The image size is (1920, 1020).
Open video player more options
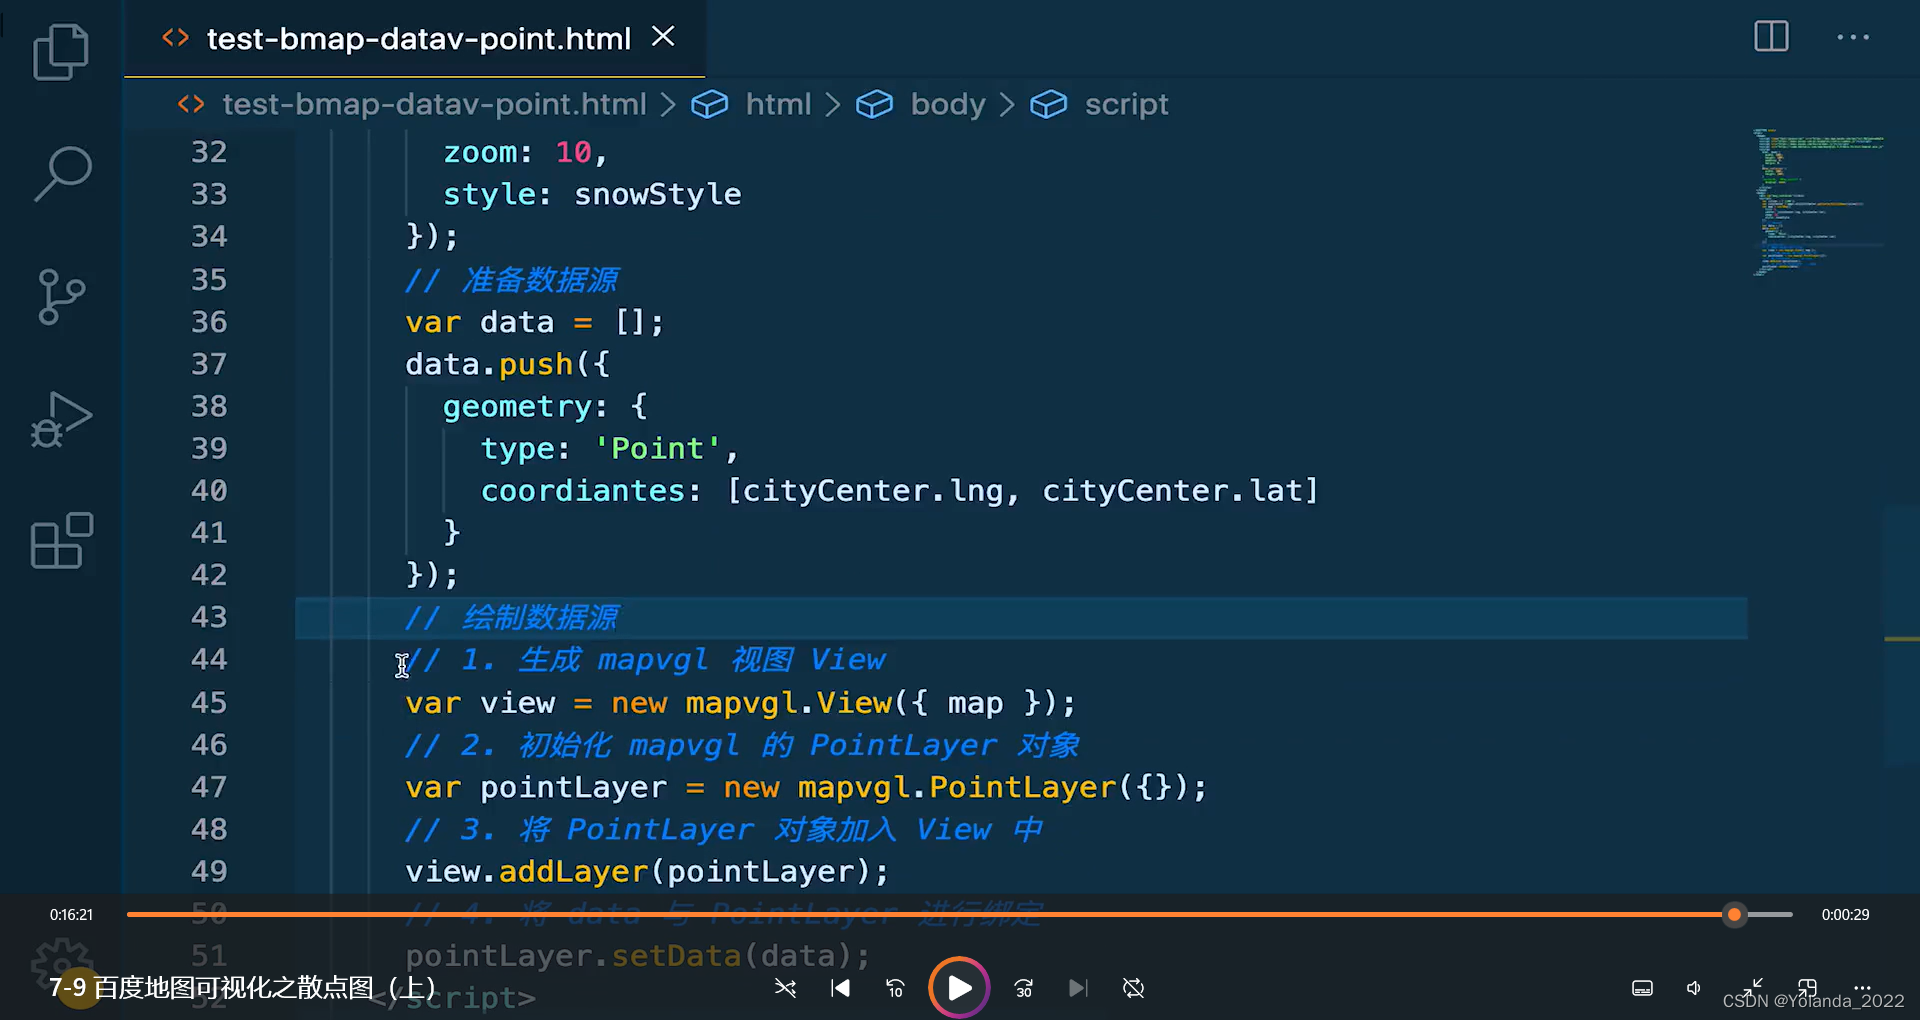pyautogui.click(x=1862, y=987)
